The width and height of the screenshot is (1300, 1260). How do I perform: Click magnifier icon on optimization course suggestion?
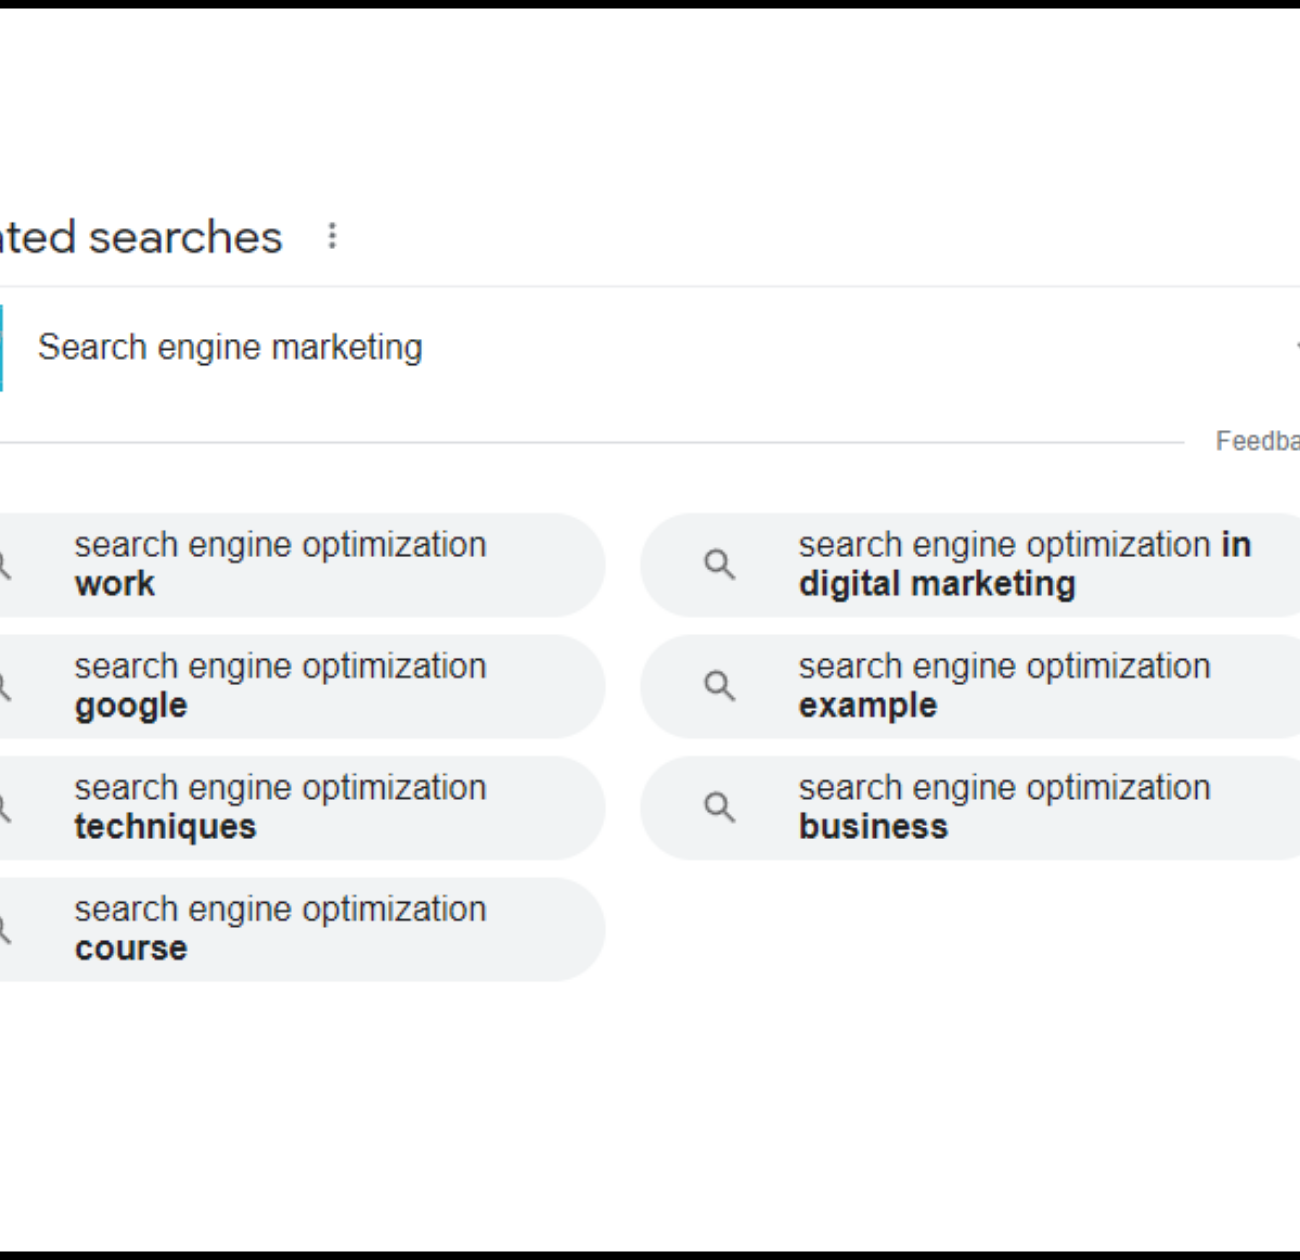click(x=4, y=930)
